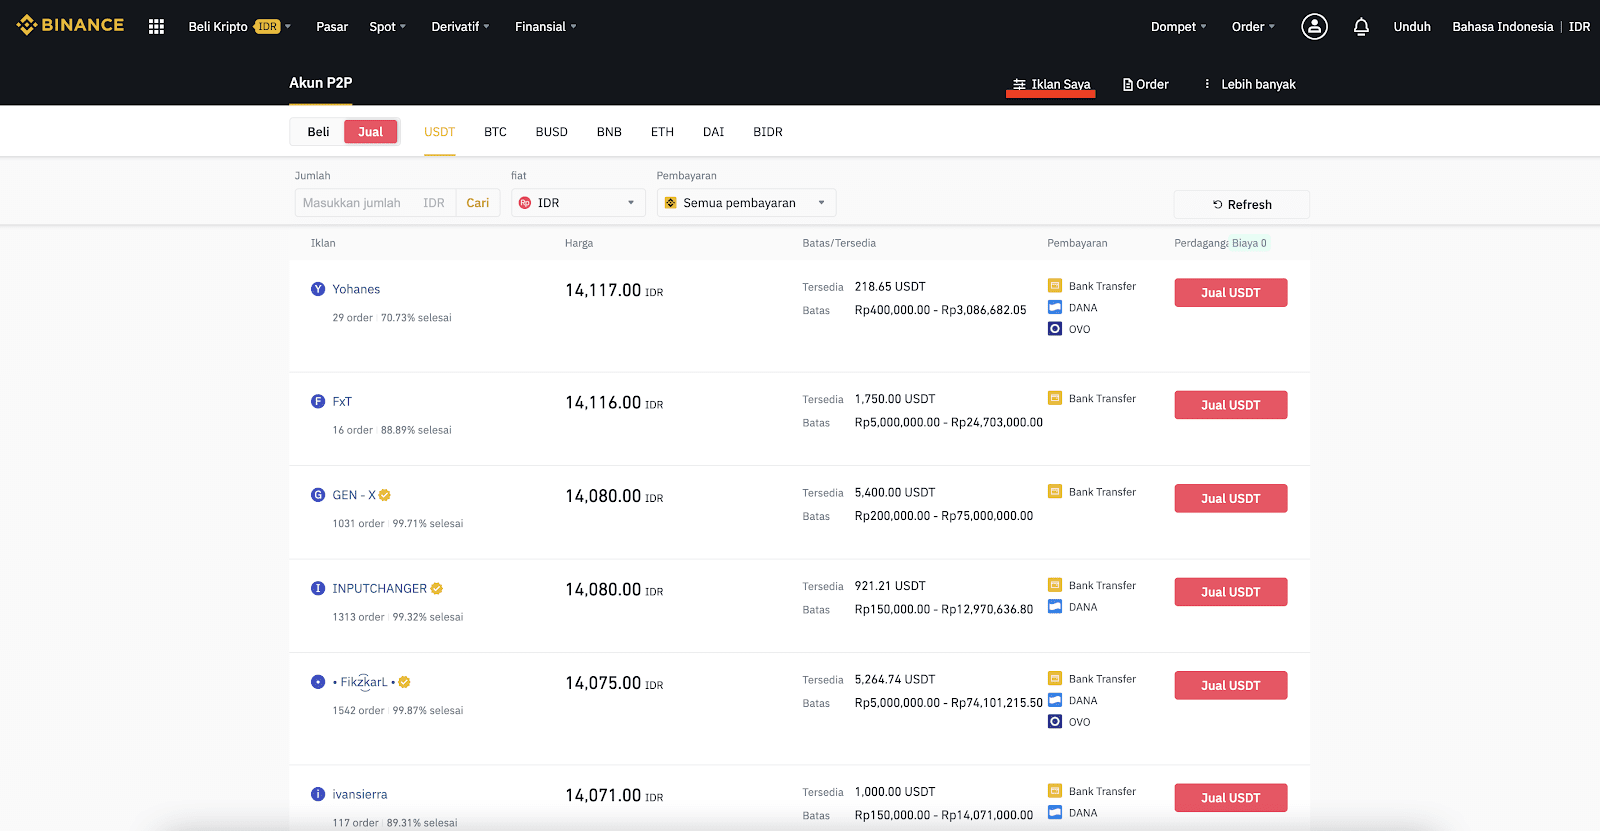This screenshot has width=1600, height=831.
Task: Click the three-dot Lebih banyak icon
Action: 1207,84
